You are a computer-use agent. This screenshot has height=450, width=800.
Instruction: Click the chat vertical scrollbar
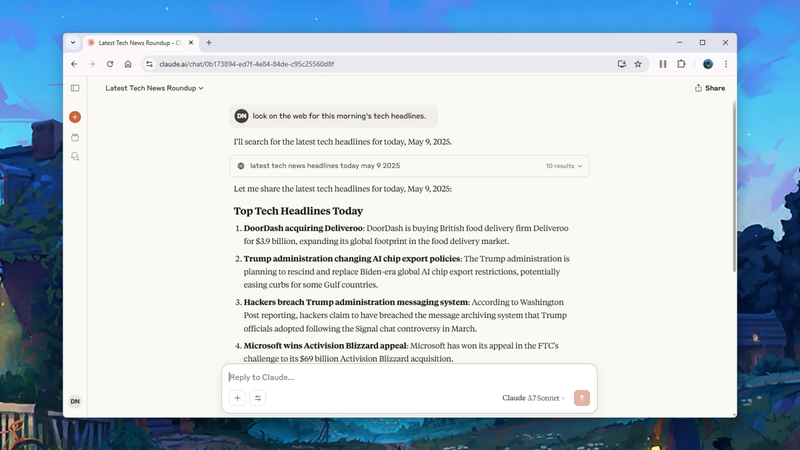pos(734,187)
